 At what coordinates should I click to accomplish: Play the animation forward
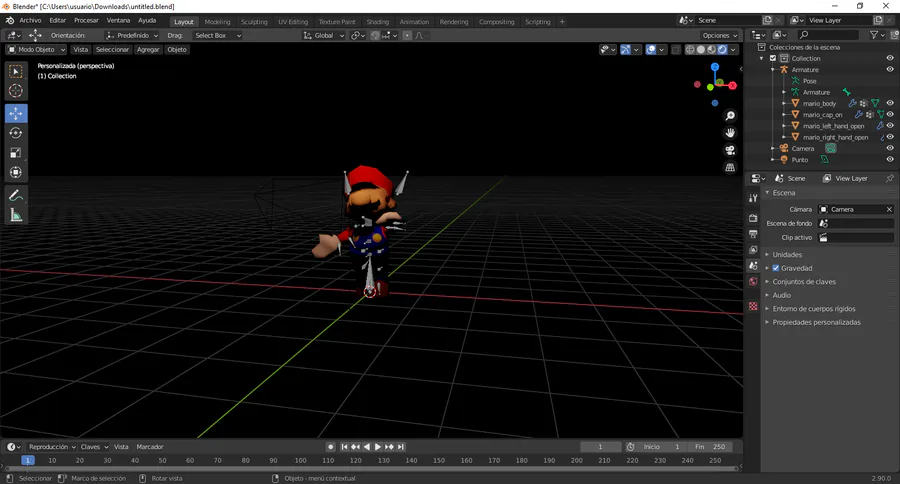click(x=378, y=447)
